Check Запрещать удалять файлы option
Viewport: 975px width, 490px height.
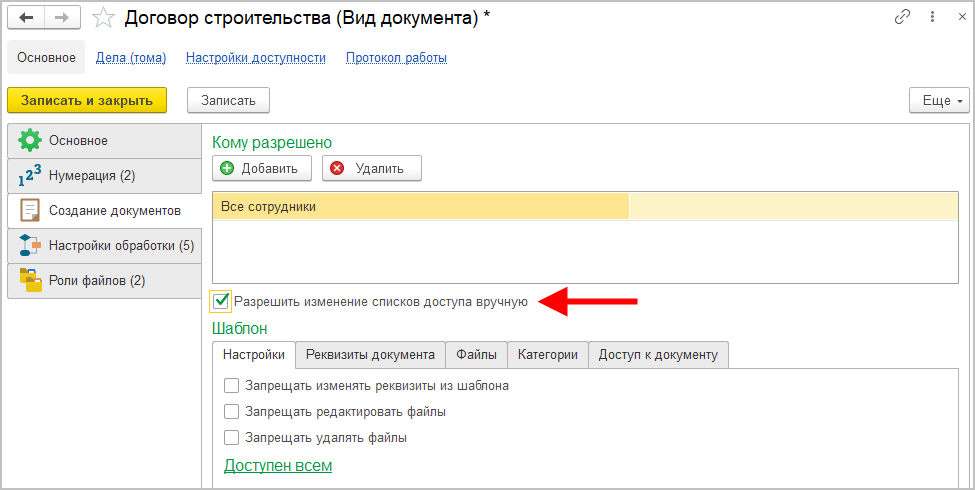(x=232, y=437)
